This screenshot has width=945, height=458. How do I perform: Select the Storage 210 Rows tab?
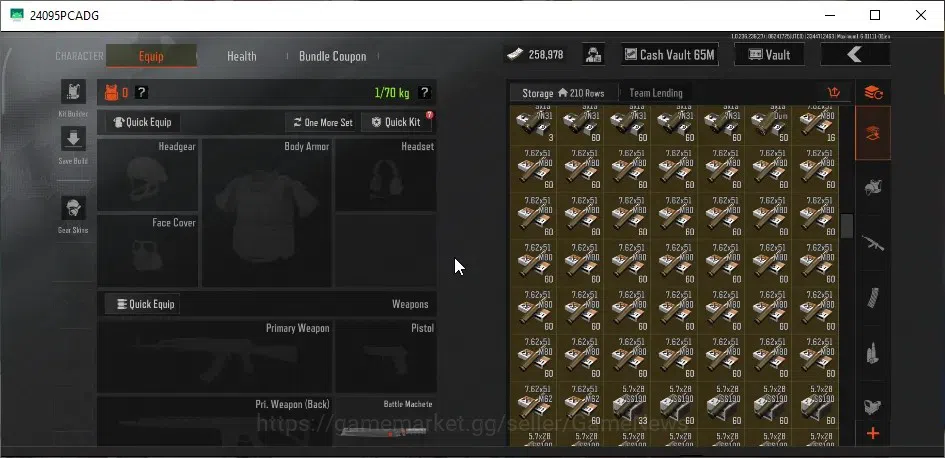[564, 93]
